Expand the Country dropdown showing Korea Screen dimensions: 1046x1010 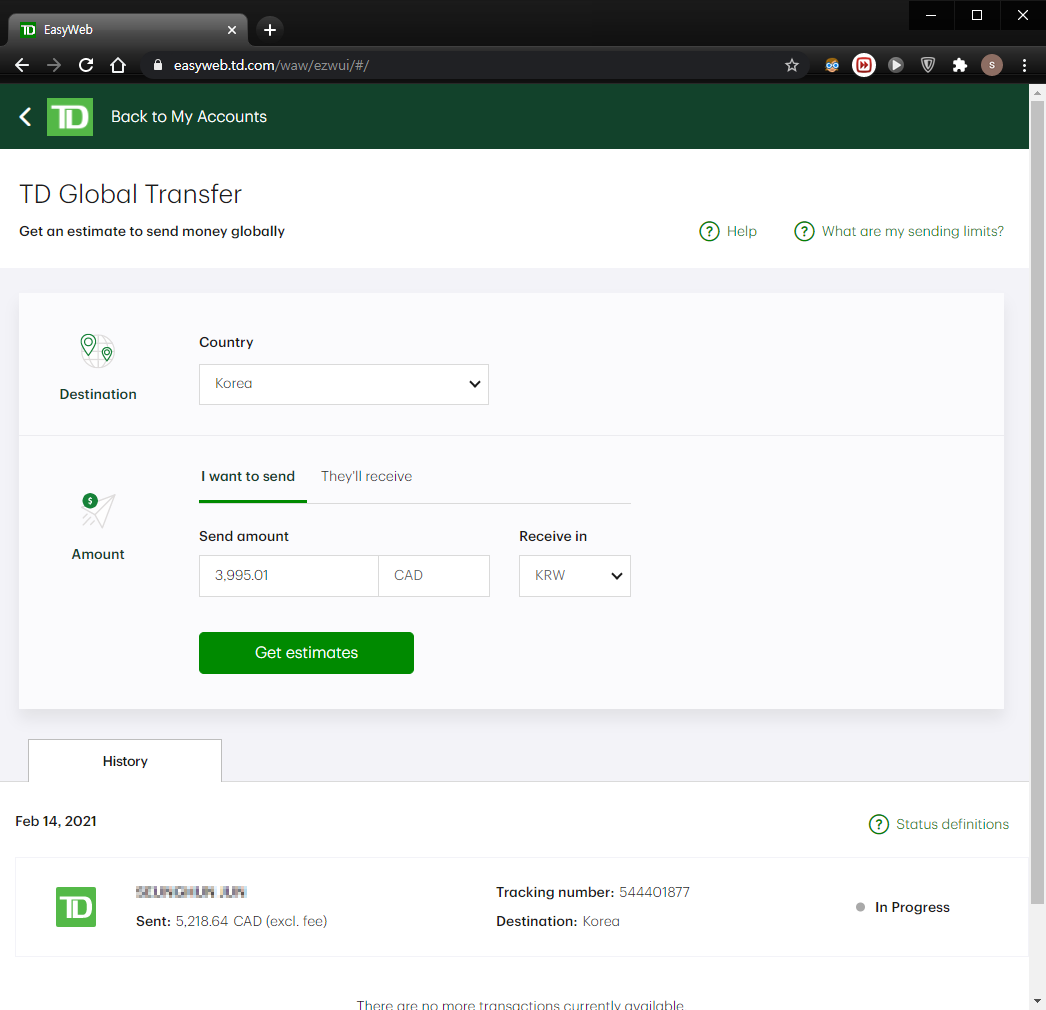point(344,384)
